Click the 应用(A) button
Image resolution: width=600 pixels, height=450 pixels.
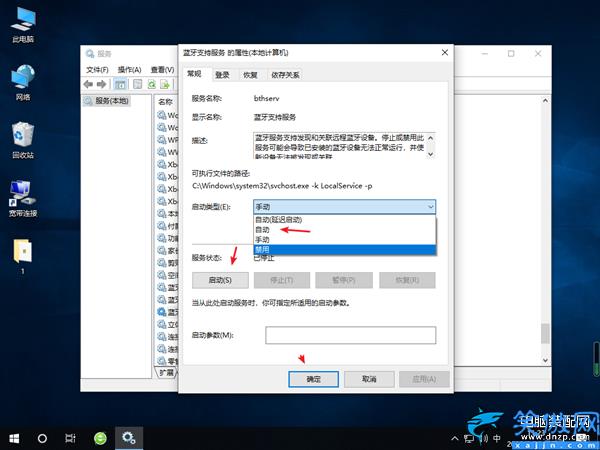point(424,379)
